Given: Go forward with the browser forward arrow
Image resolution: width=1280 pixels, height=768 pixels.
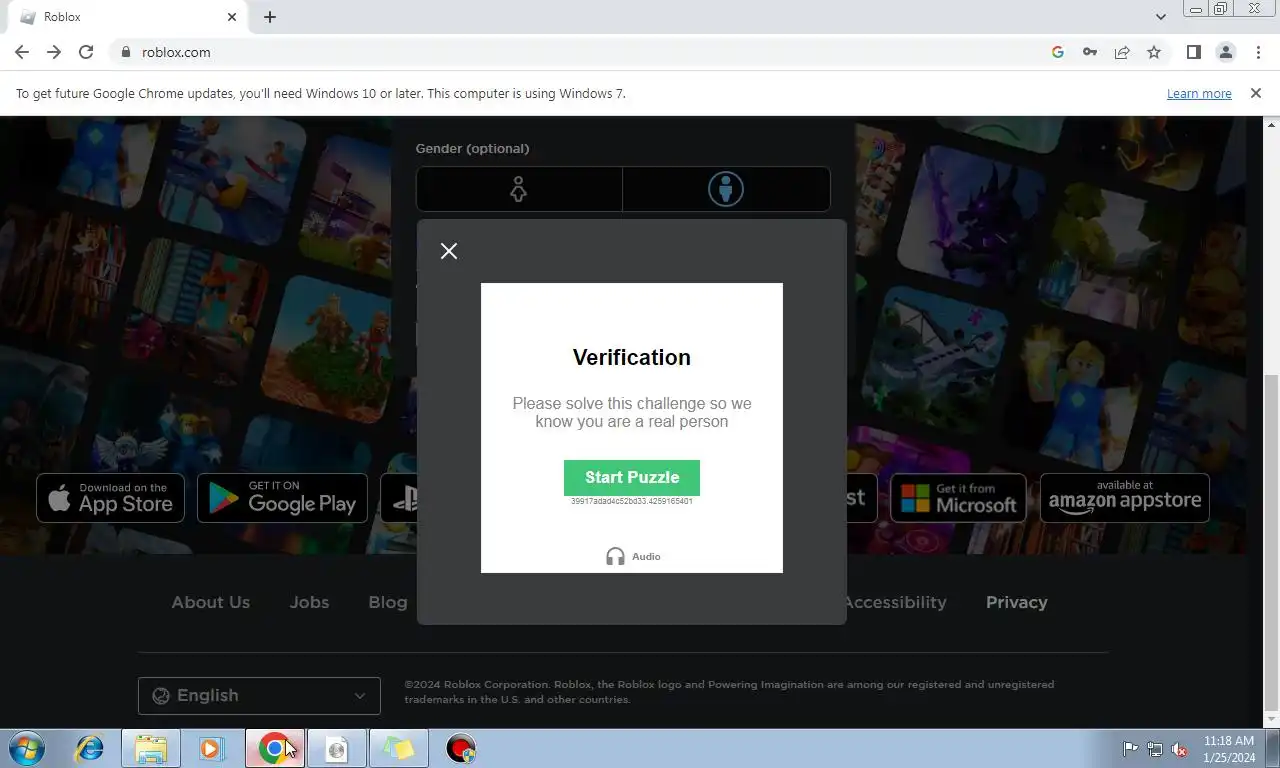Looking at the screenshot, I should (54, 52).
